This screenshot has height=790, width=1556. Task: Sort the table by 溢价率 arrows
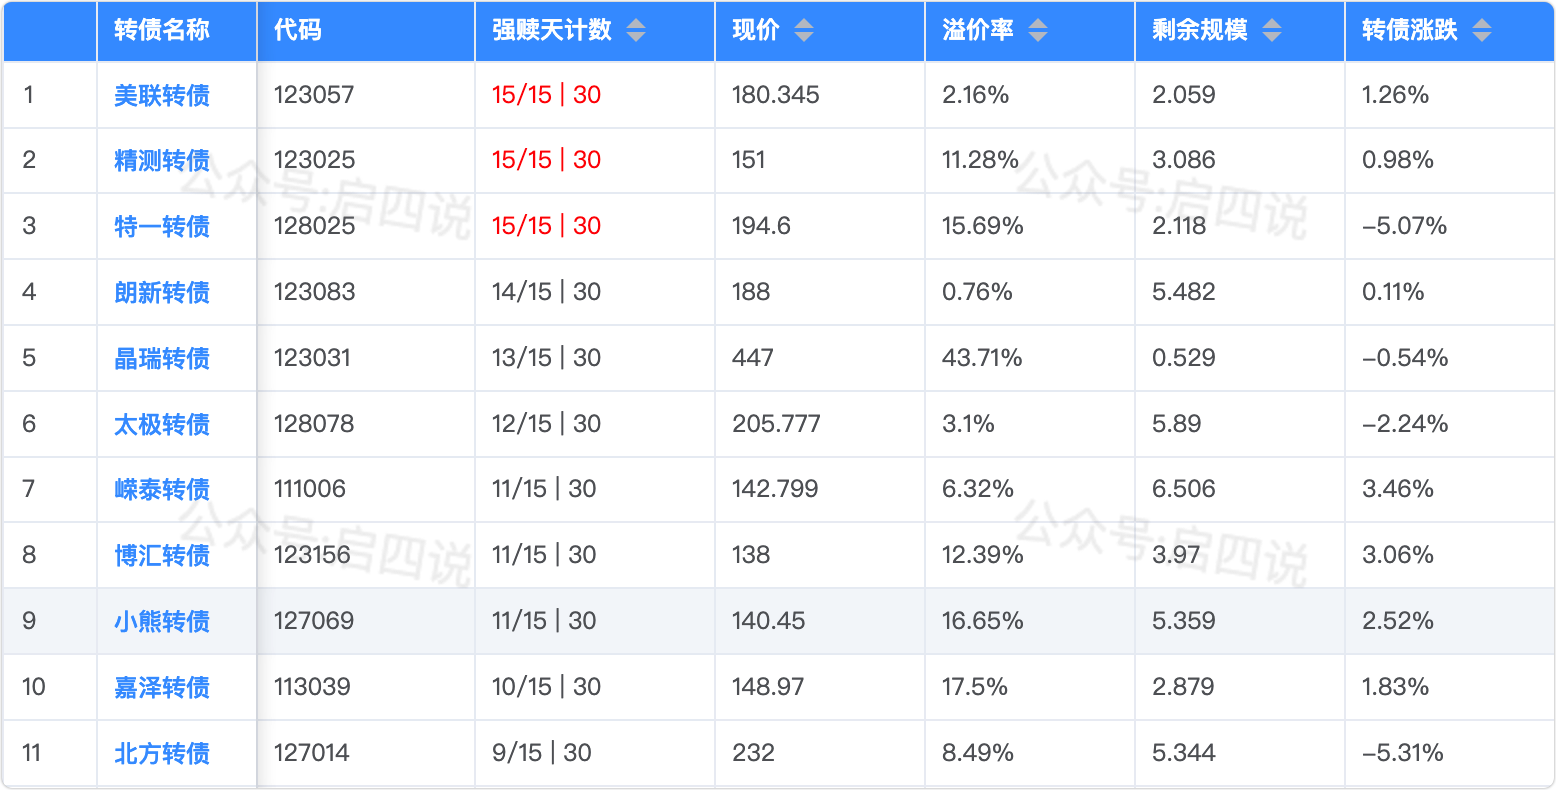(1038, 31)
